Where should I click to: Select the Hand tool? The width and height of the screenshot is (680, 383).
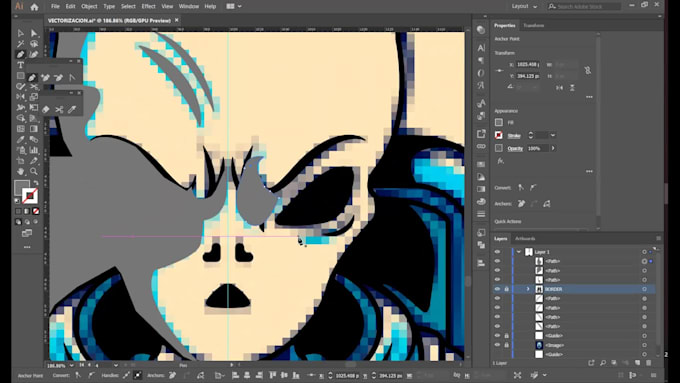pos(20,171)
